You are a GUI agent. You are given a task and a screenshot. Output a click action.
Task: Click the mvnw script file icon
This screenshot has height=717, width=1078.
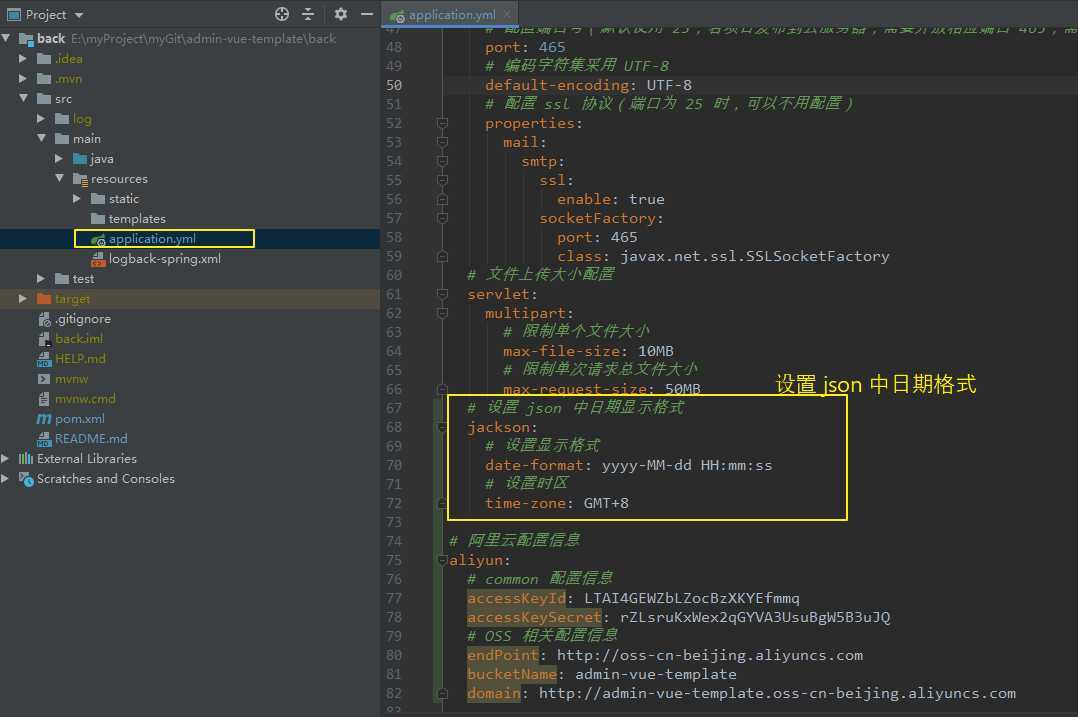click(44, 379)
